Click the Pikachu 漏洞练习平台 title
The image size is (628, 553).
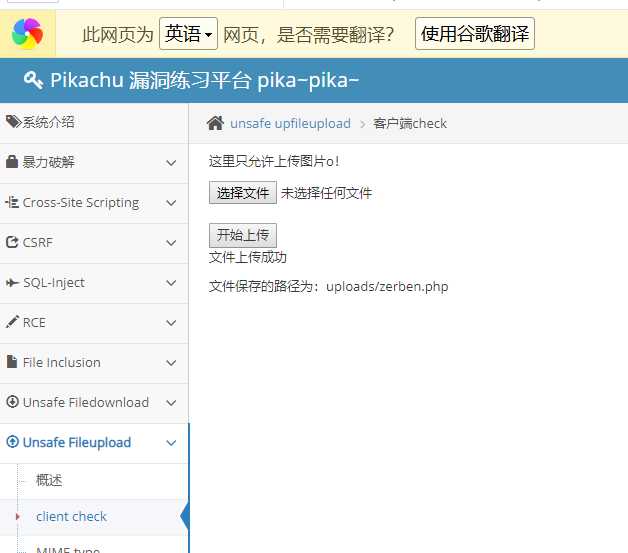click(205, 80)
